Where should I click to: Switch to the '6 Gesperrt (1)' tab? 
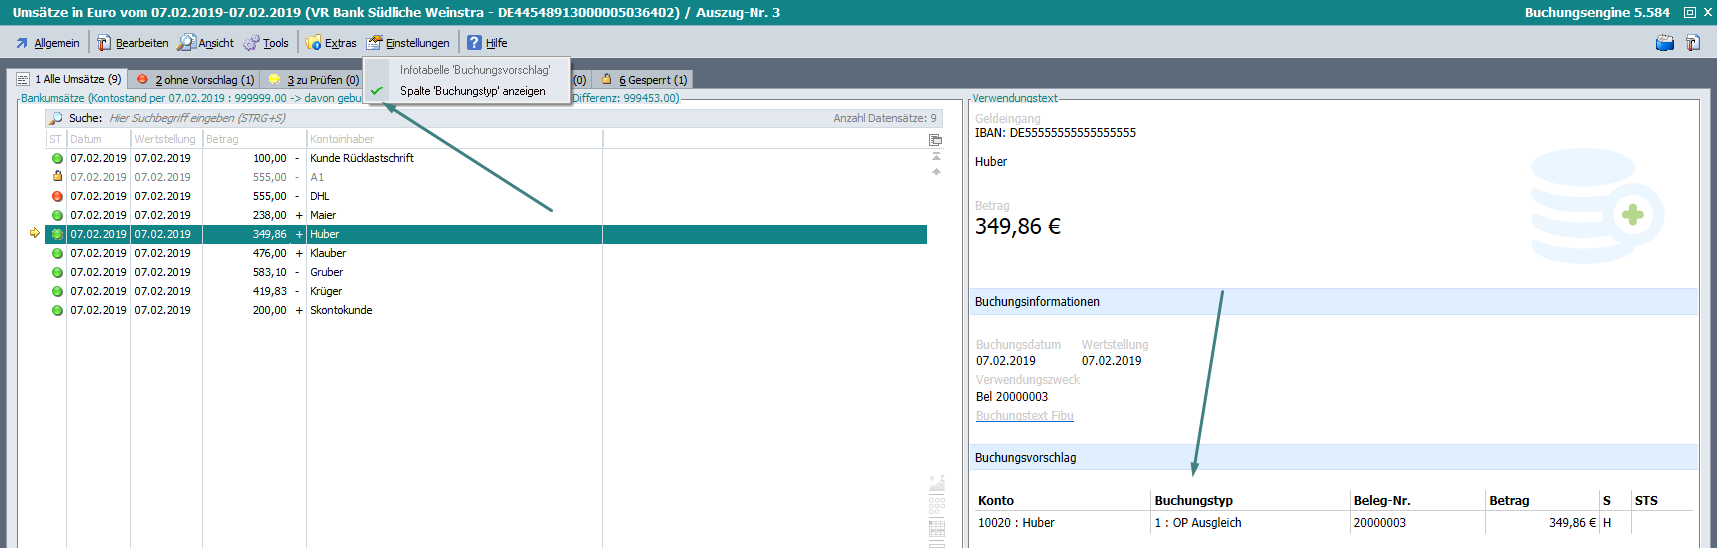click(645, 80)
